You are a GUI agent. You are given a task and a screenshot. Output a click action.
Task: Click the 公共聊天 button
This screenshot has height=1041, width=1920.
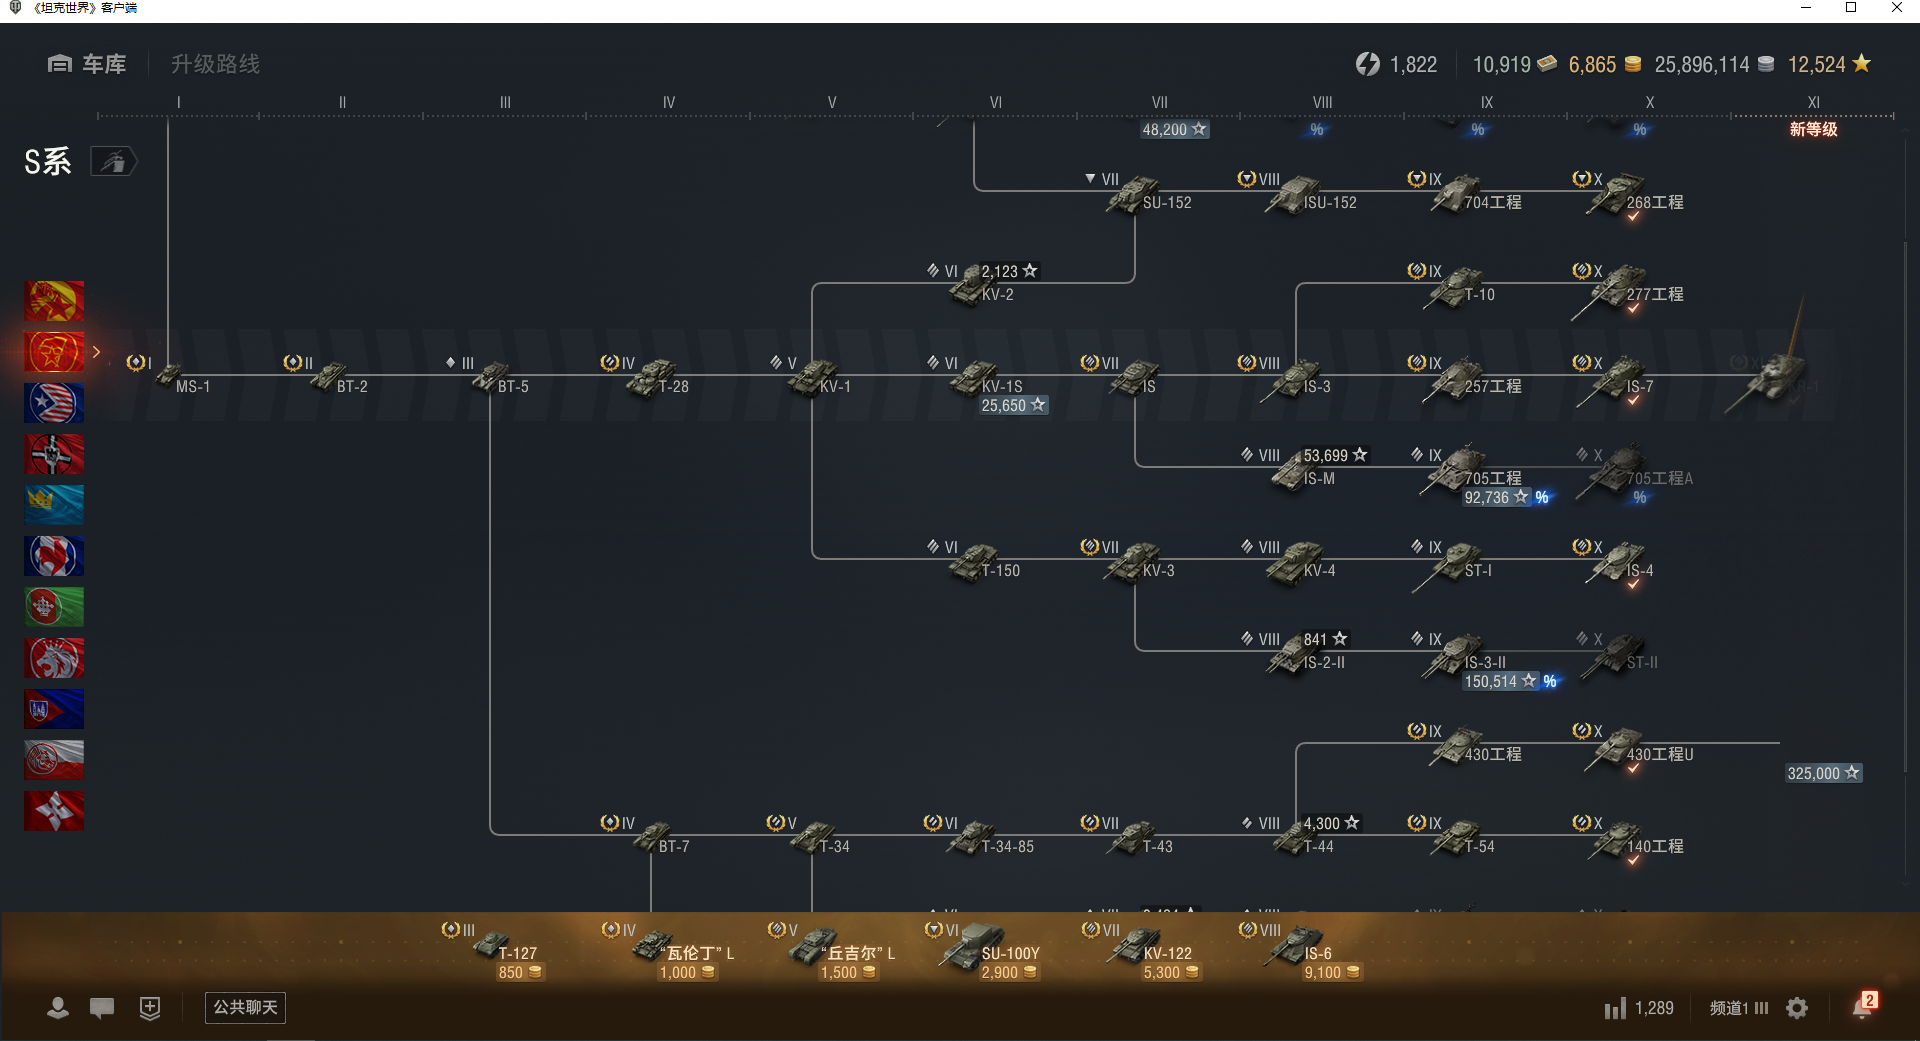(x=245, y=1008)
